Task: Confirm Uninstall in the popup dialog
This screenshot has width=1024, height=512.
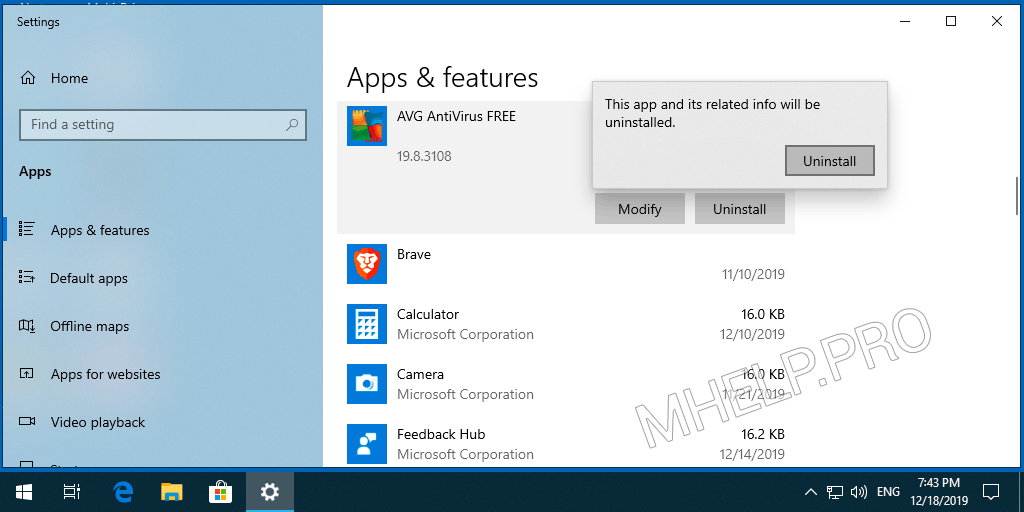Action: coord(829,161)
